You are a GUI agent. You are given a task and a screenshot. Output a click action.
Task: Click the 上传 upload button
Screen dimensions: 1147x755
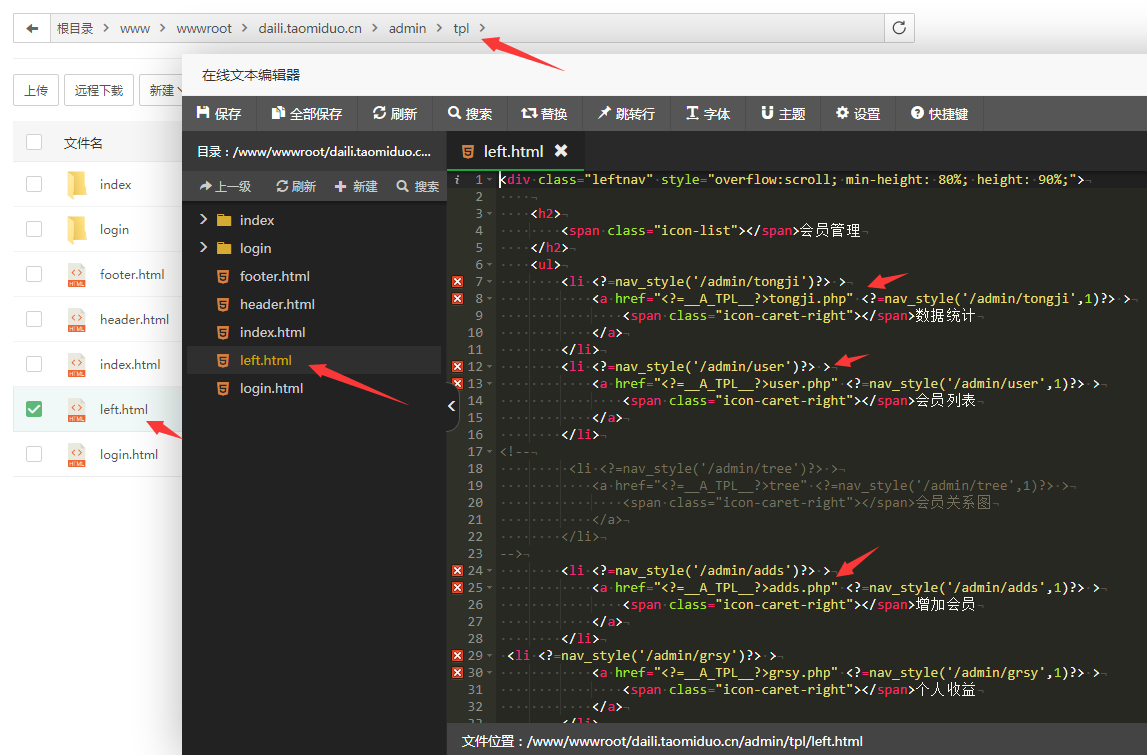click(36, 90)
